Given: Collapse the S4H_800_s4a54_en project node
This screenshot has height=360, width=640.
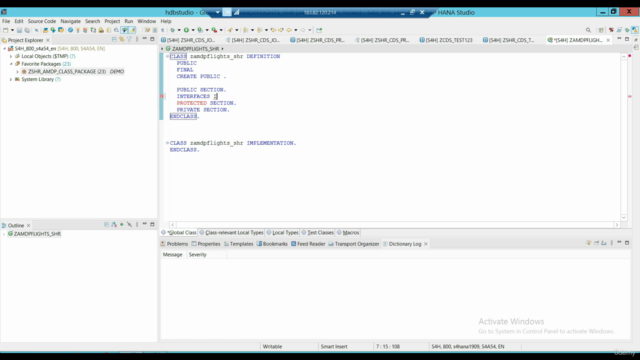Looking at the screenshot, I should tap(4, 49).
